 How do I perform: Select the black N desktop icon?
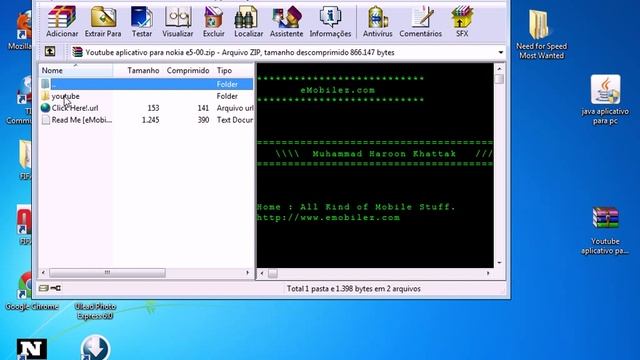[31, 349]
